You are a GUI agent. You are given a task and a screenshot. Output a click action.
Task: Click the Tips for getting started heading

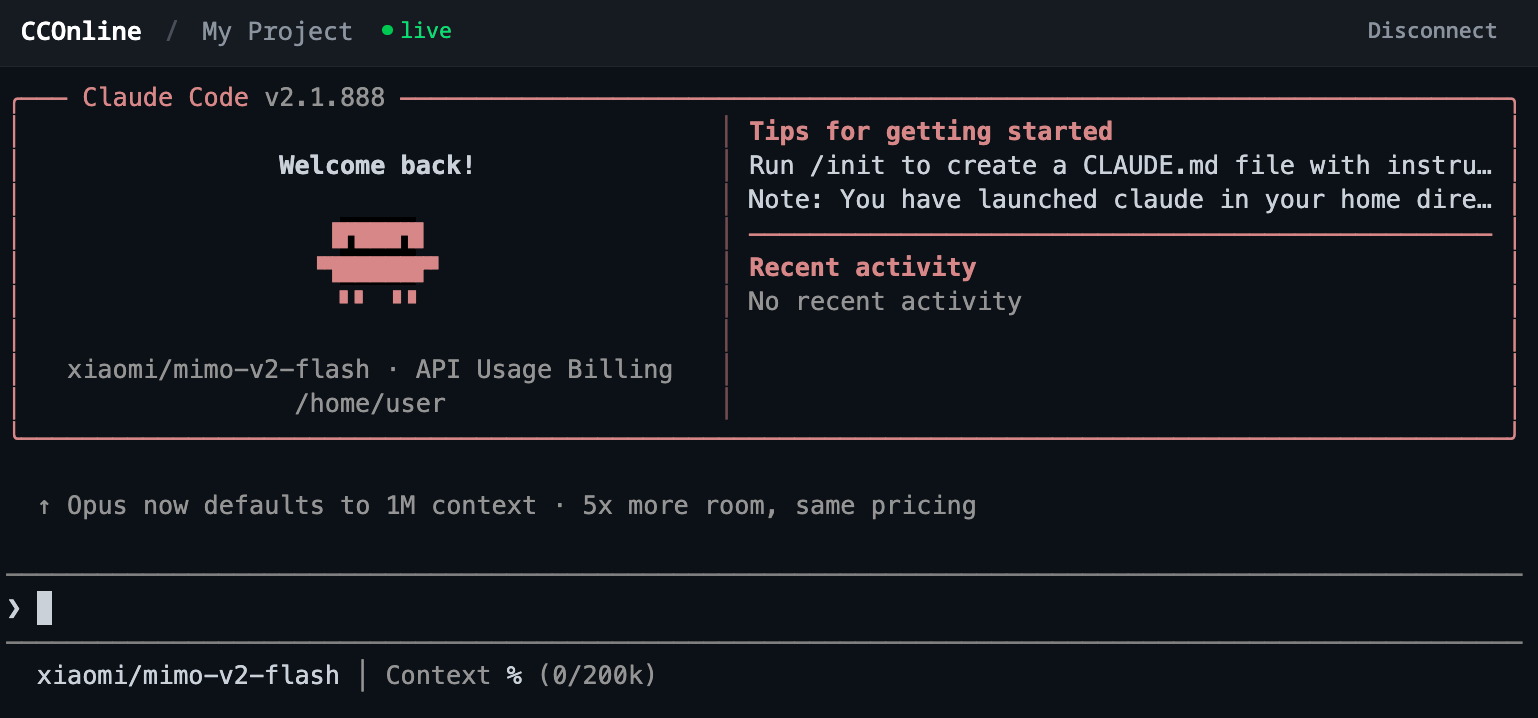coord(930,131)
